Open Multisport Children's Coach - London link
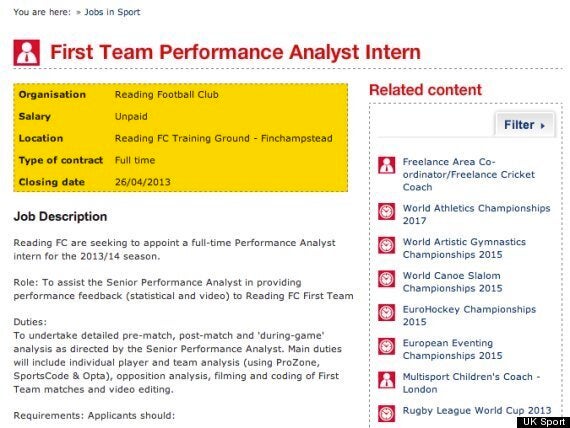This screenshot has height=428, width=570. (x=471, y=383)
